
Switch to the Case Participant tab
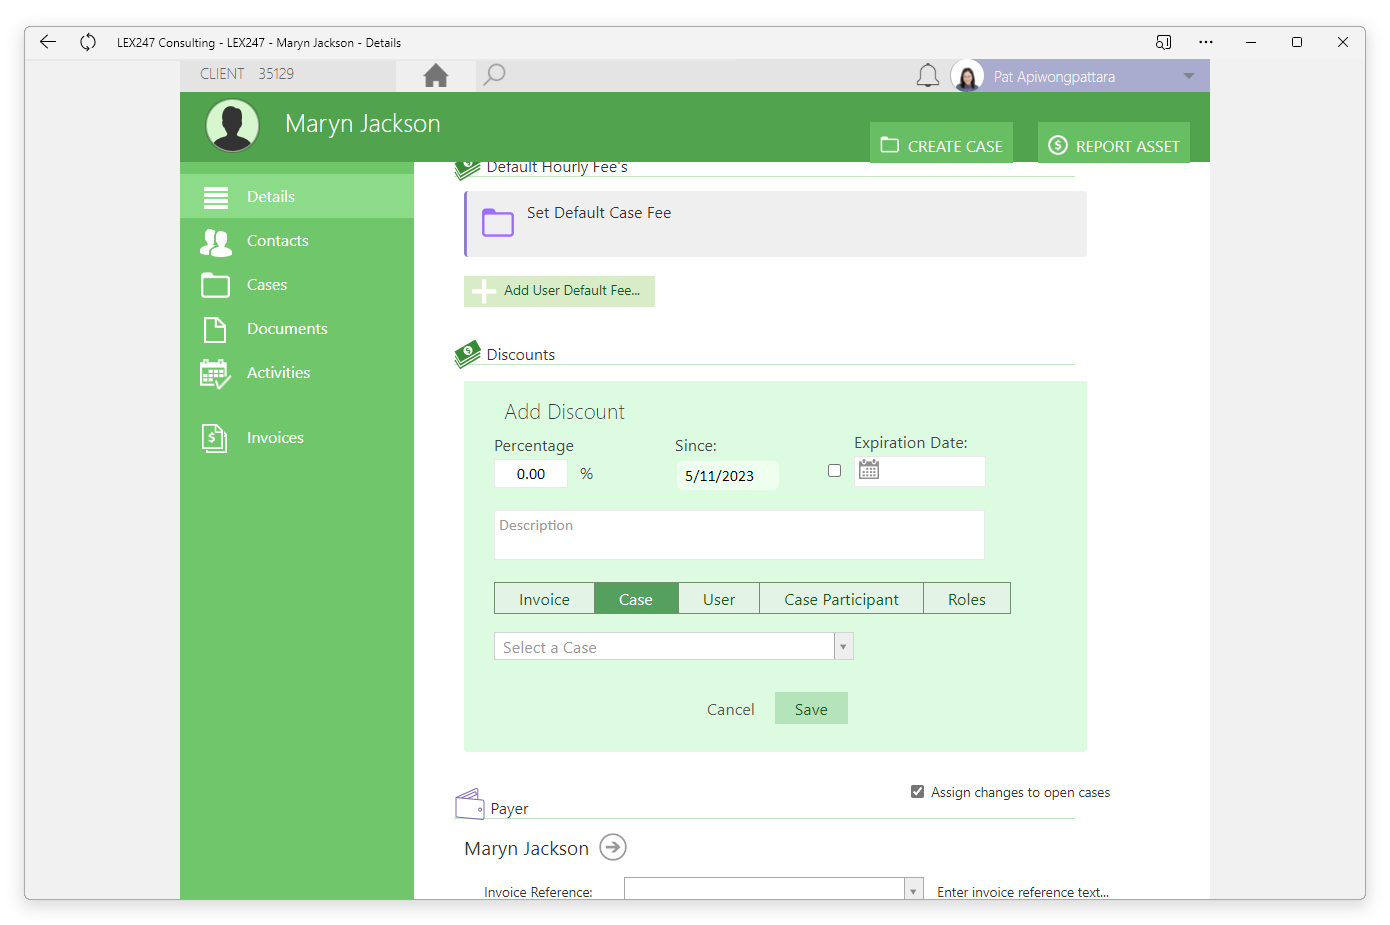point(841,599)
